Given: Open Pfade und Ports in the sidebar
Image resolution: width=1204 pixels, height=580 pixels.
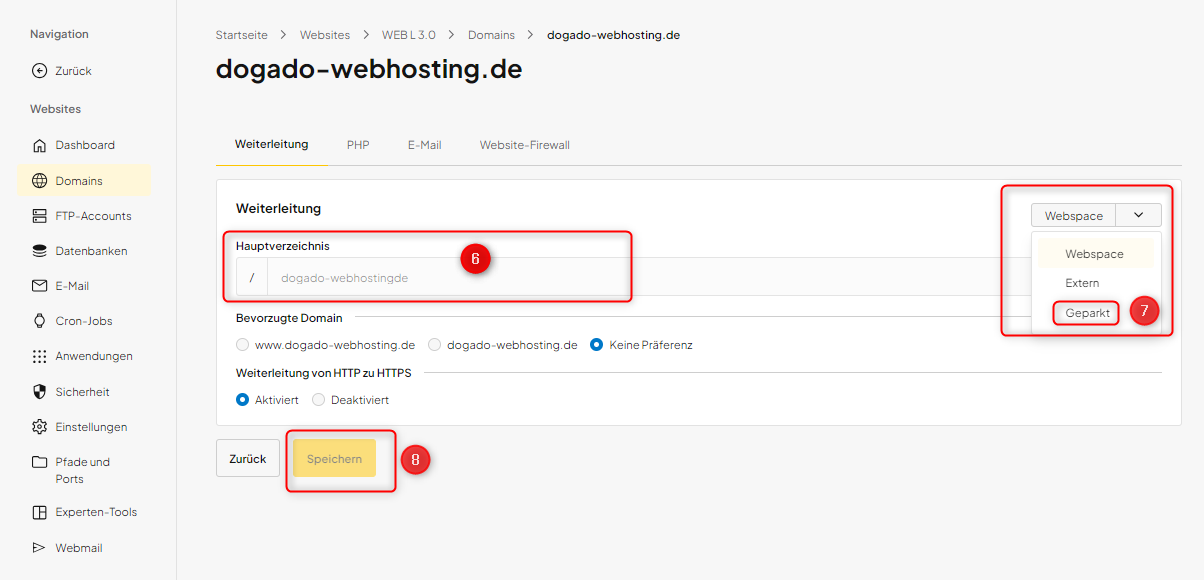Looking at the screenshot, I should (83, 470).
